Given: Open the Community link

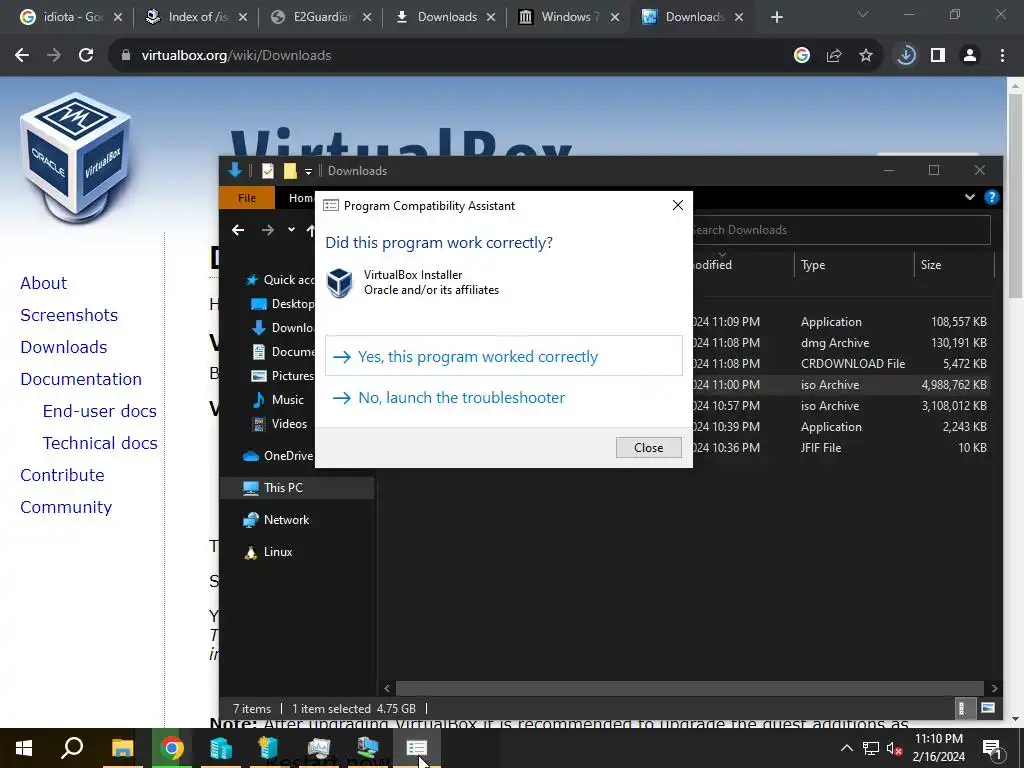Looking at the screenshot, I should tap(66, 507).
